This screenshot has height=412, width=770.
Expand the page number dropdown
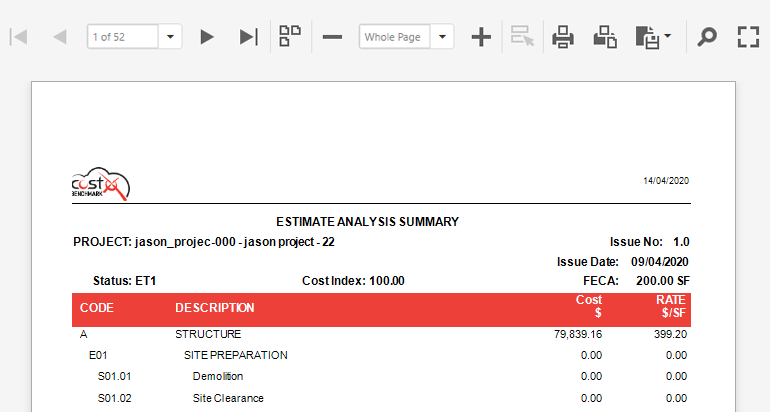(170, 37)
